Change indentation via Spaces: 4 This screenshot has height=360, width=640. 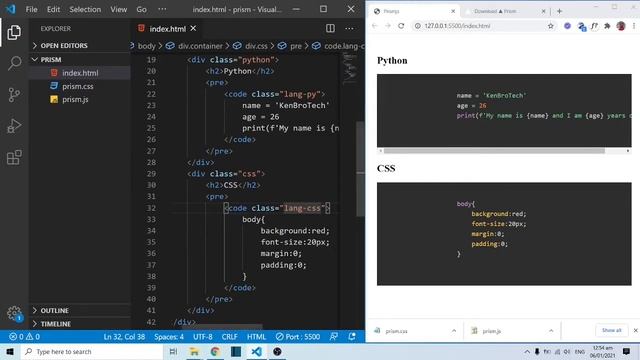pyautogui.click(x=169, y=337)
